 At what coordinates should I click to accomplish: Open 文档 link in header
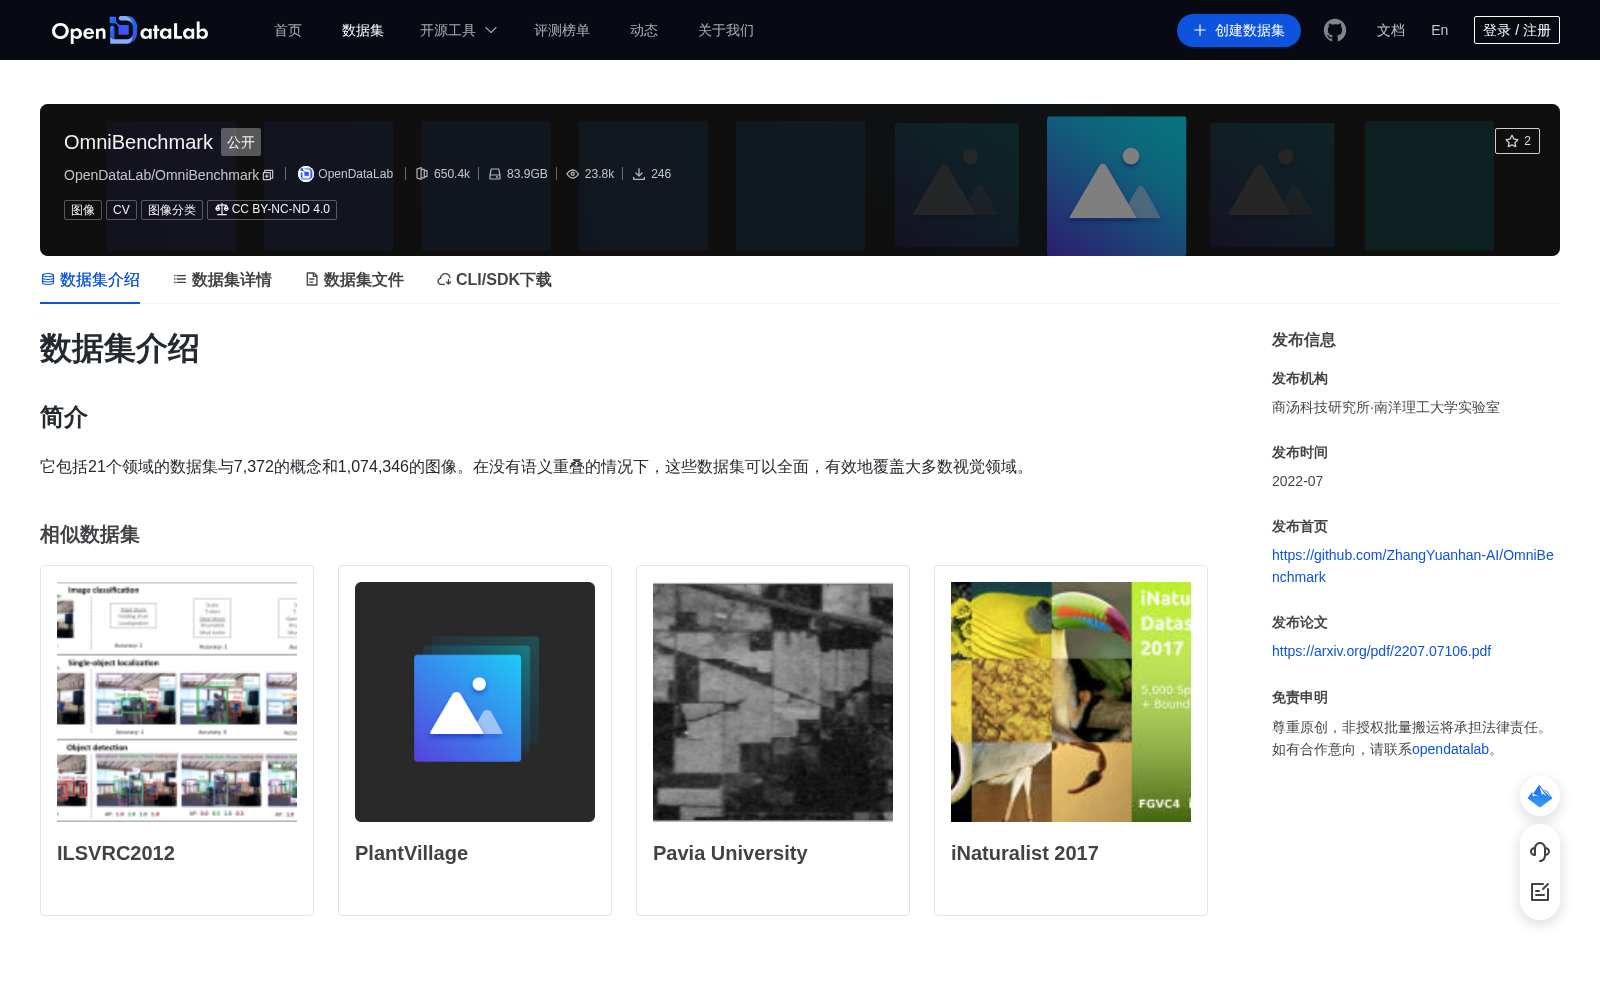[x=1391, y=30]
